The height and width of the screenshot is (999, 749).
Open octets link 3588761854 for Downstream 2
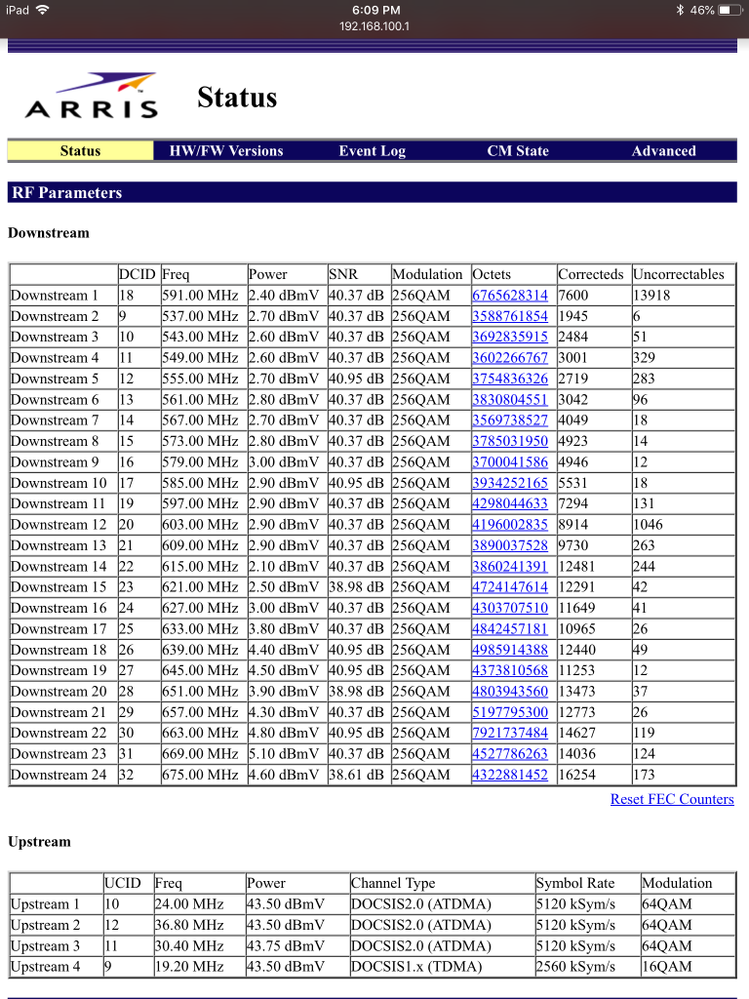510,317
